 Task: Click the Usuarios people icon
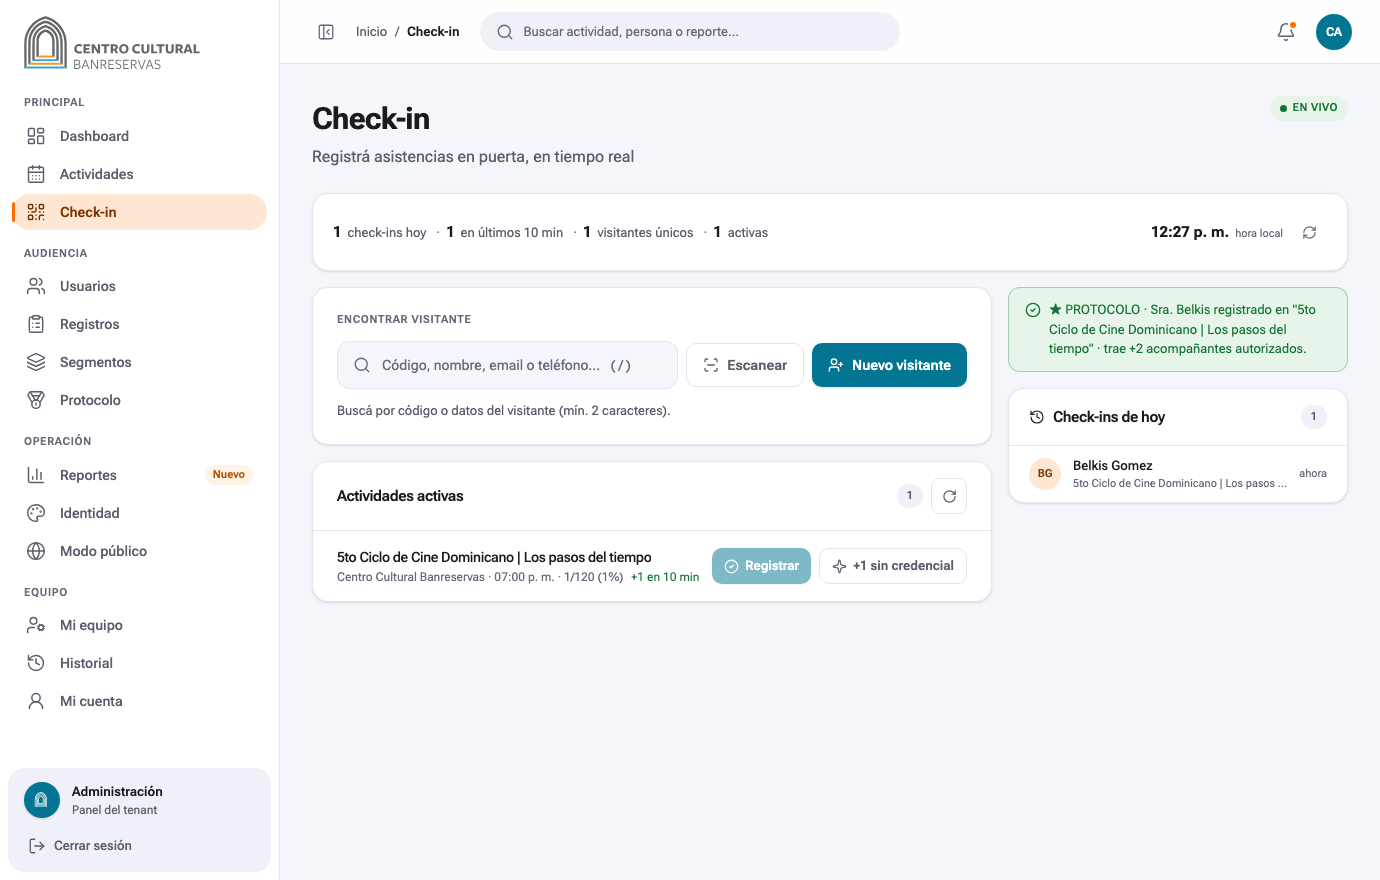coord(36,286)
